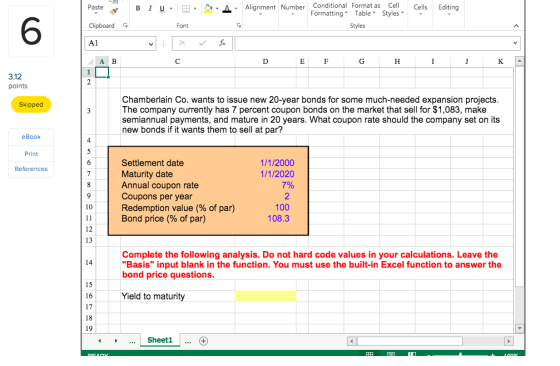The image size is (560, 366).
Task: Open the Editing group menu
Action: coord(449,9)
